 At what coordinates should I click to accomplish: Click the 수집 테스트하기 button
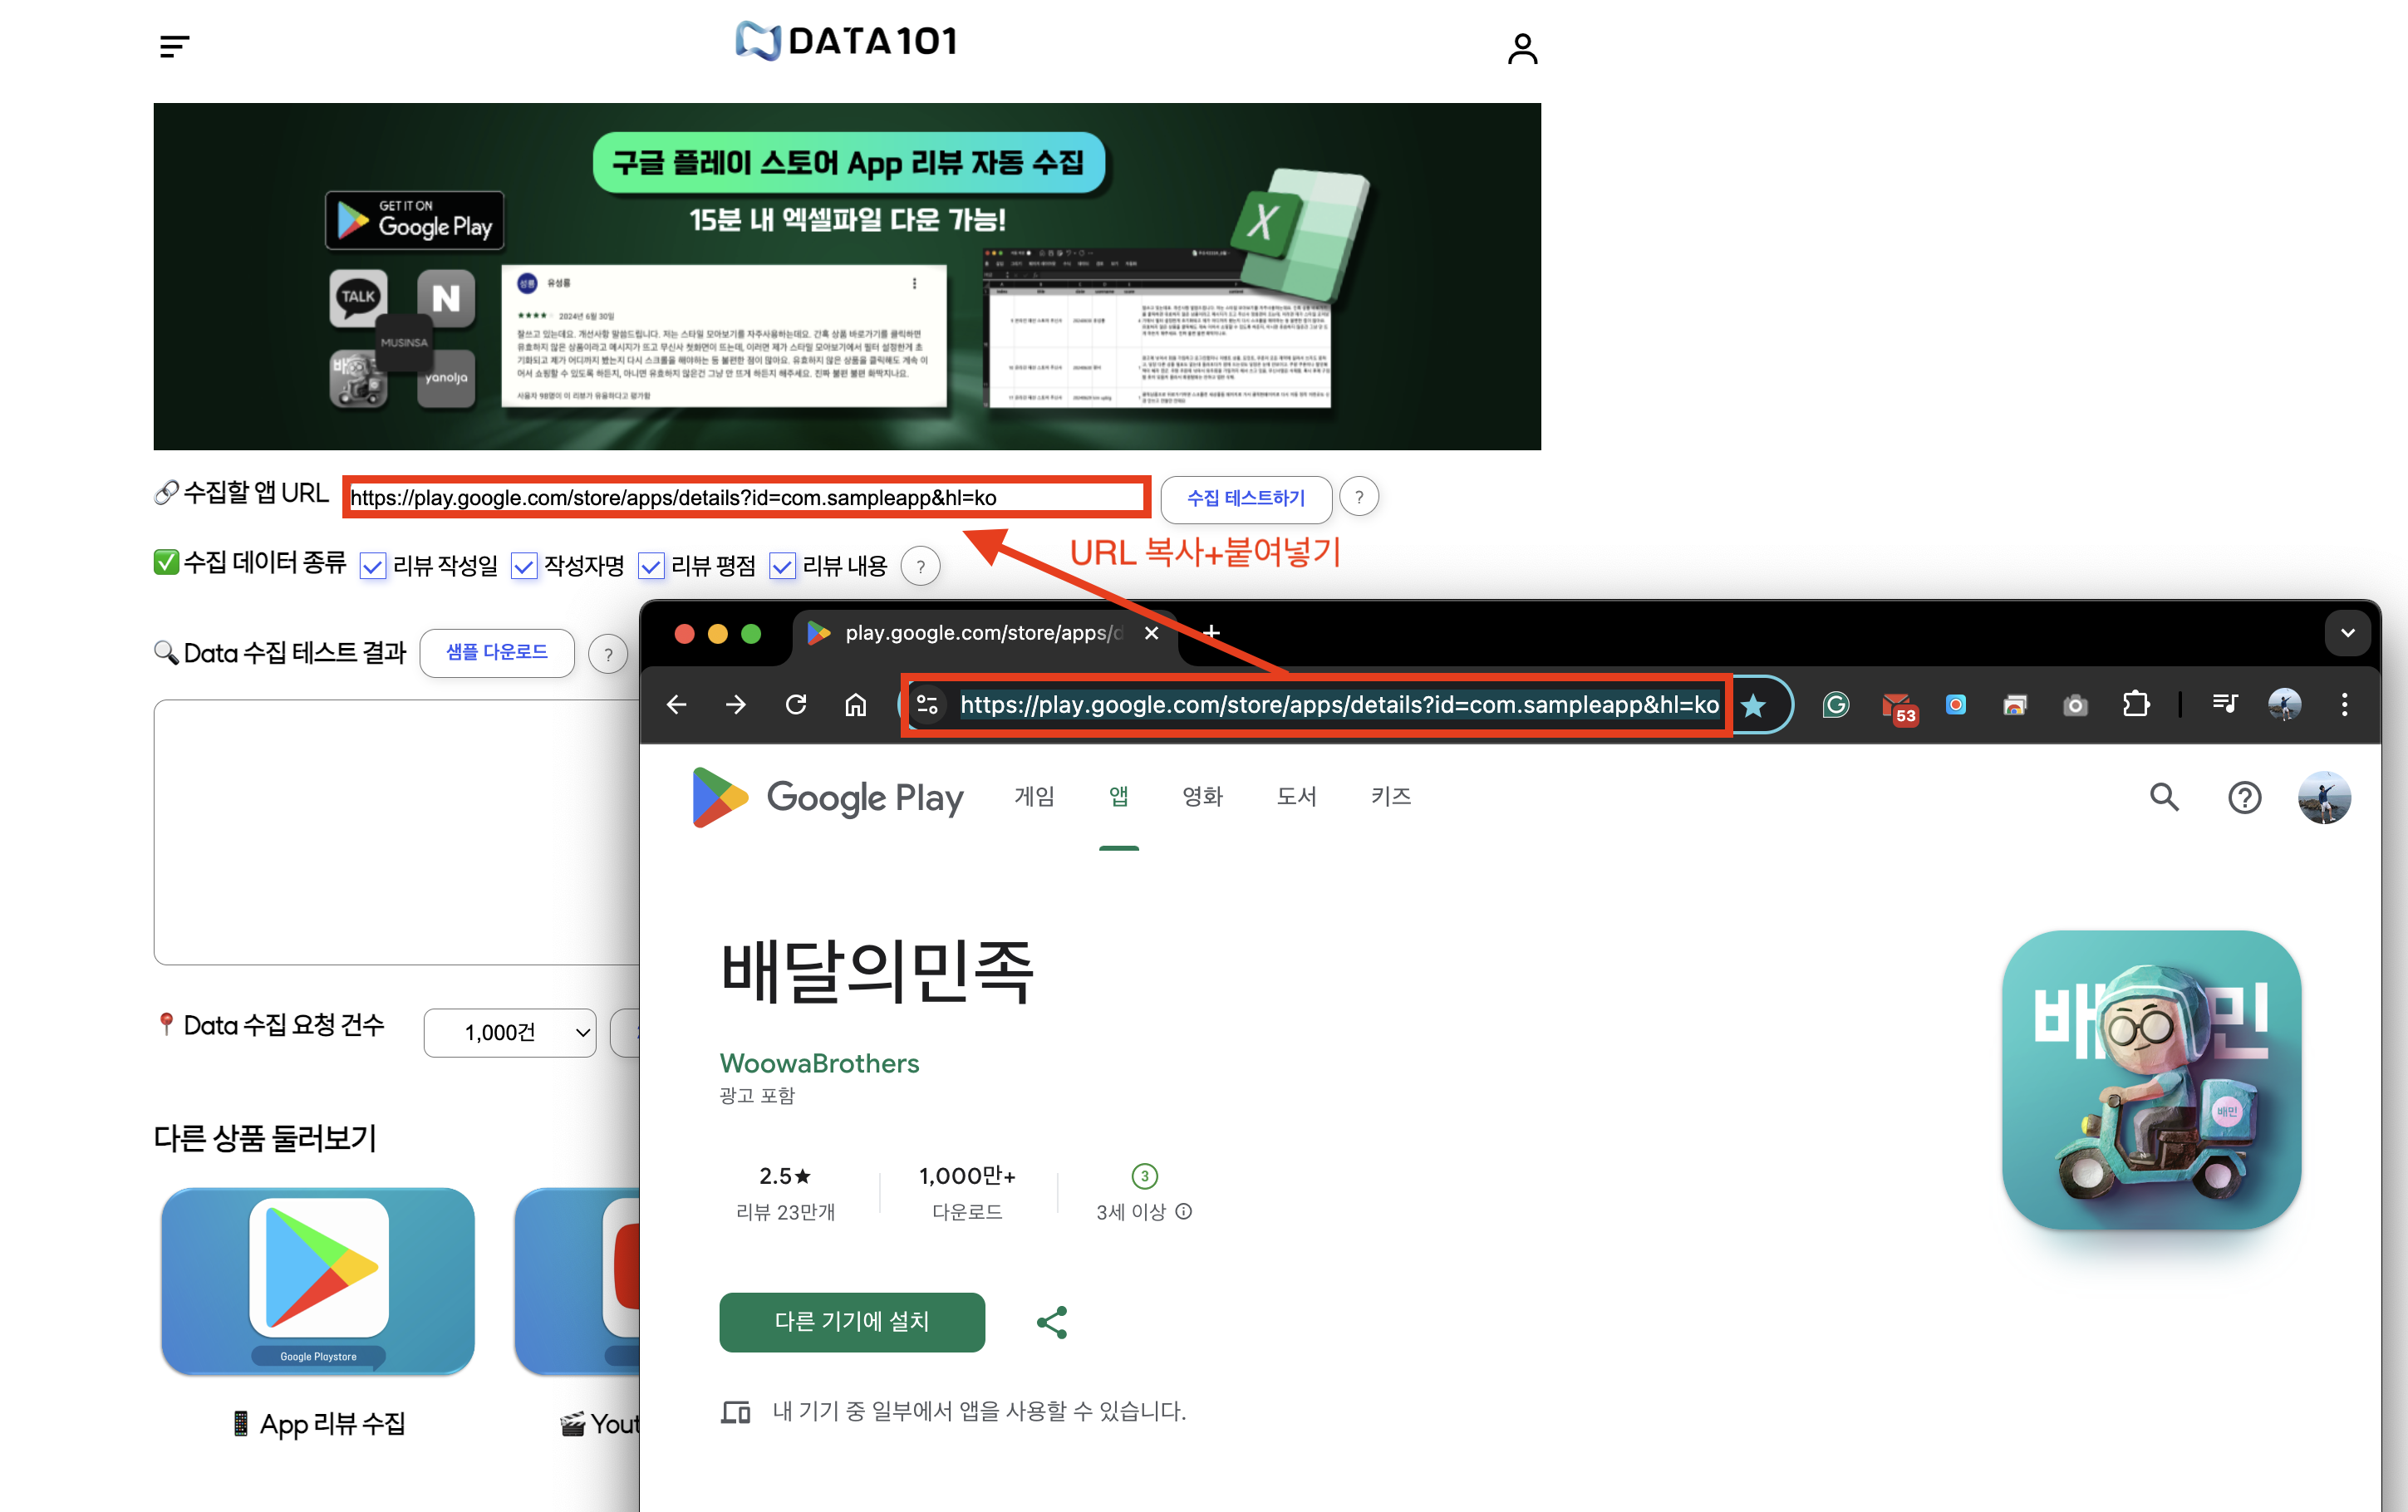1245,498
